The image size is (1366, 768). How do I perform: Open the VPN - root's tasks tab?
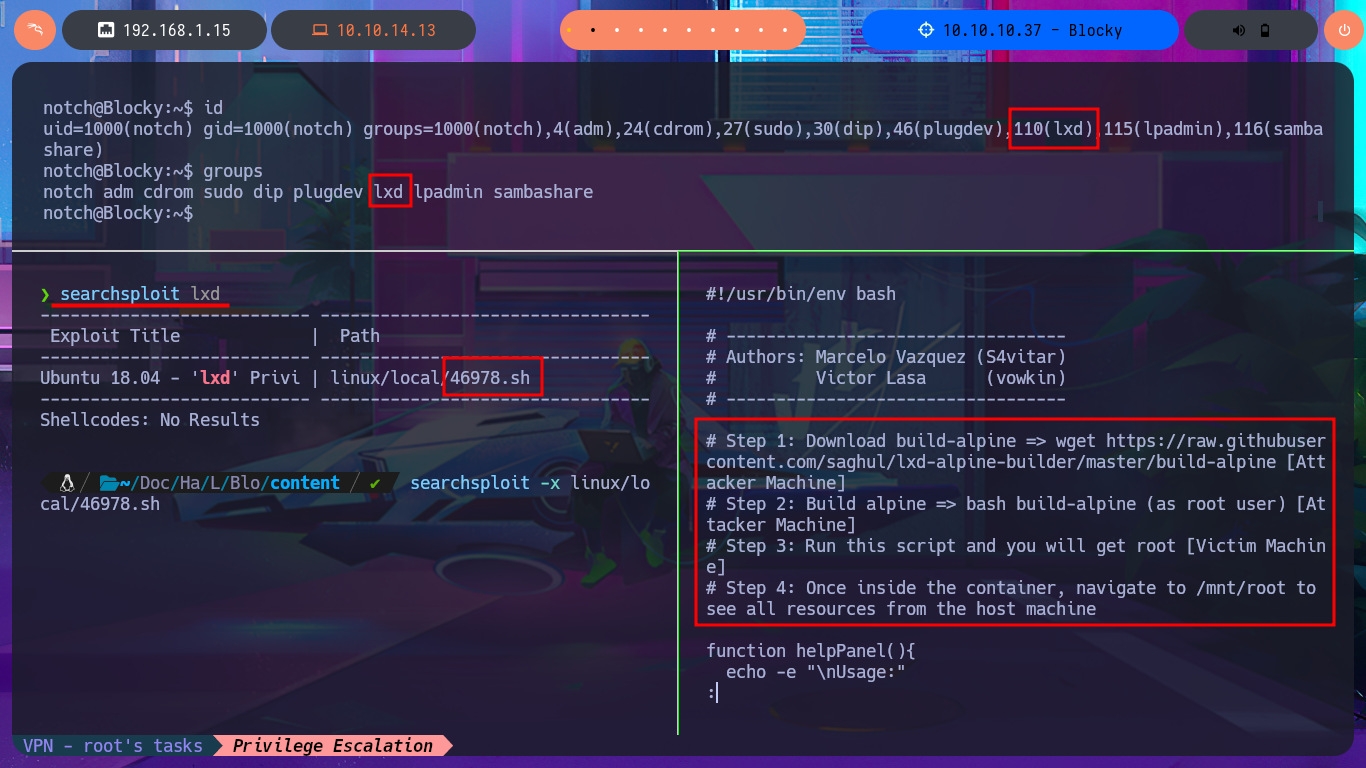[112, 746]
